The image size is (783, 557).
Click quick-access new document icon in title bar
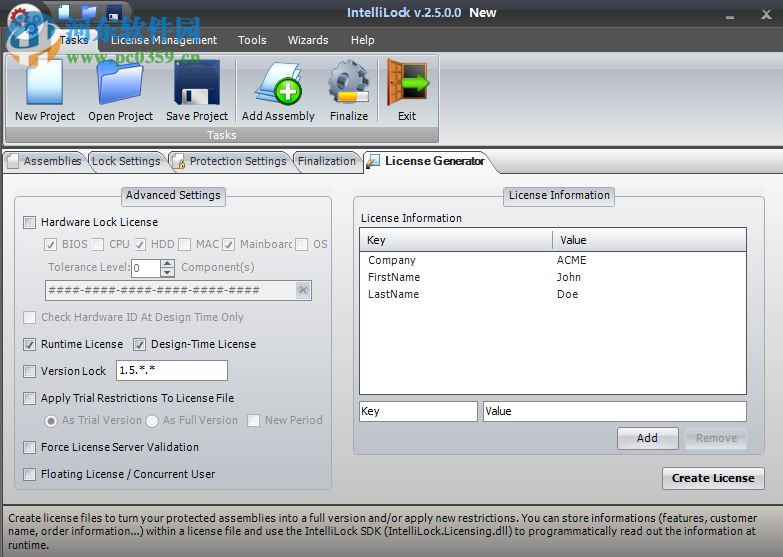pyautogui.click(x=64, y=11)
